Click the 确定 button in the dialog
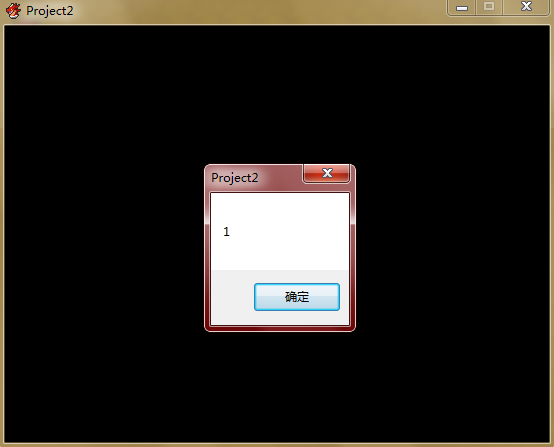Image resolution: width=554 pixels, height=447 pixels. (297, 297)
